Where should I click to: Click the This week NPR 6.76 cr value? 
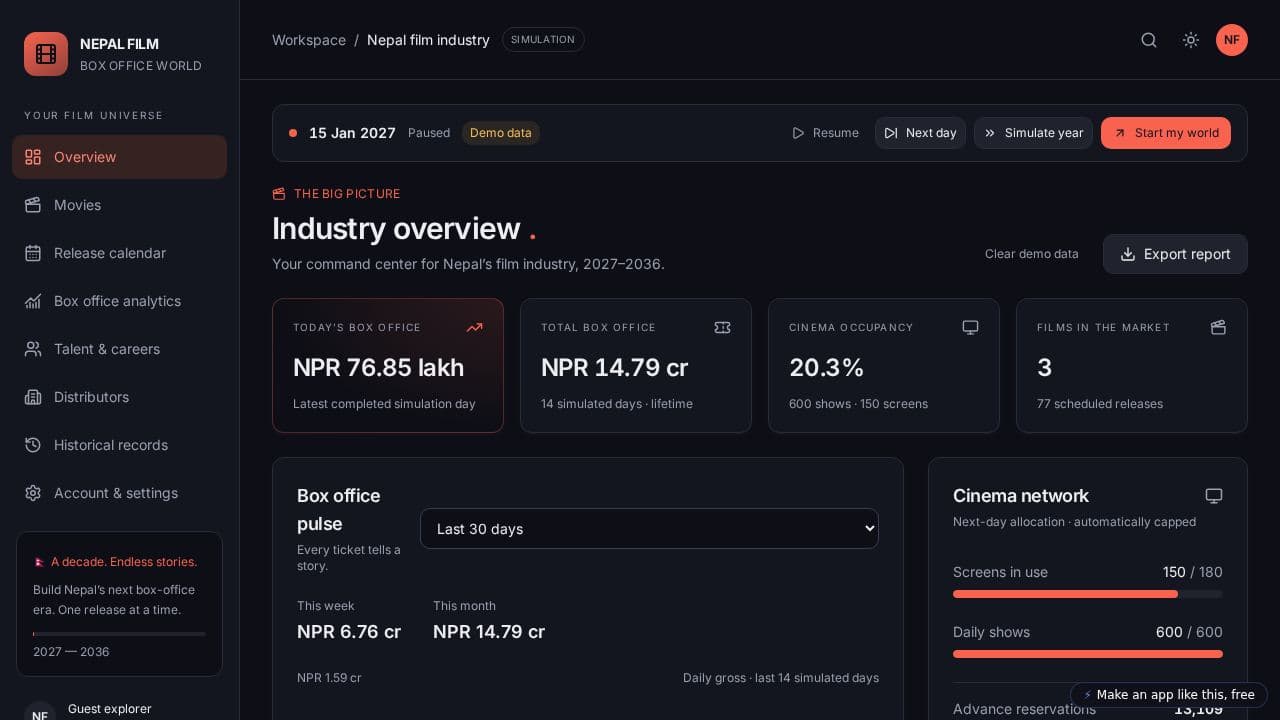click(x=349, y=632)
